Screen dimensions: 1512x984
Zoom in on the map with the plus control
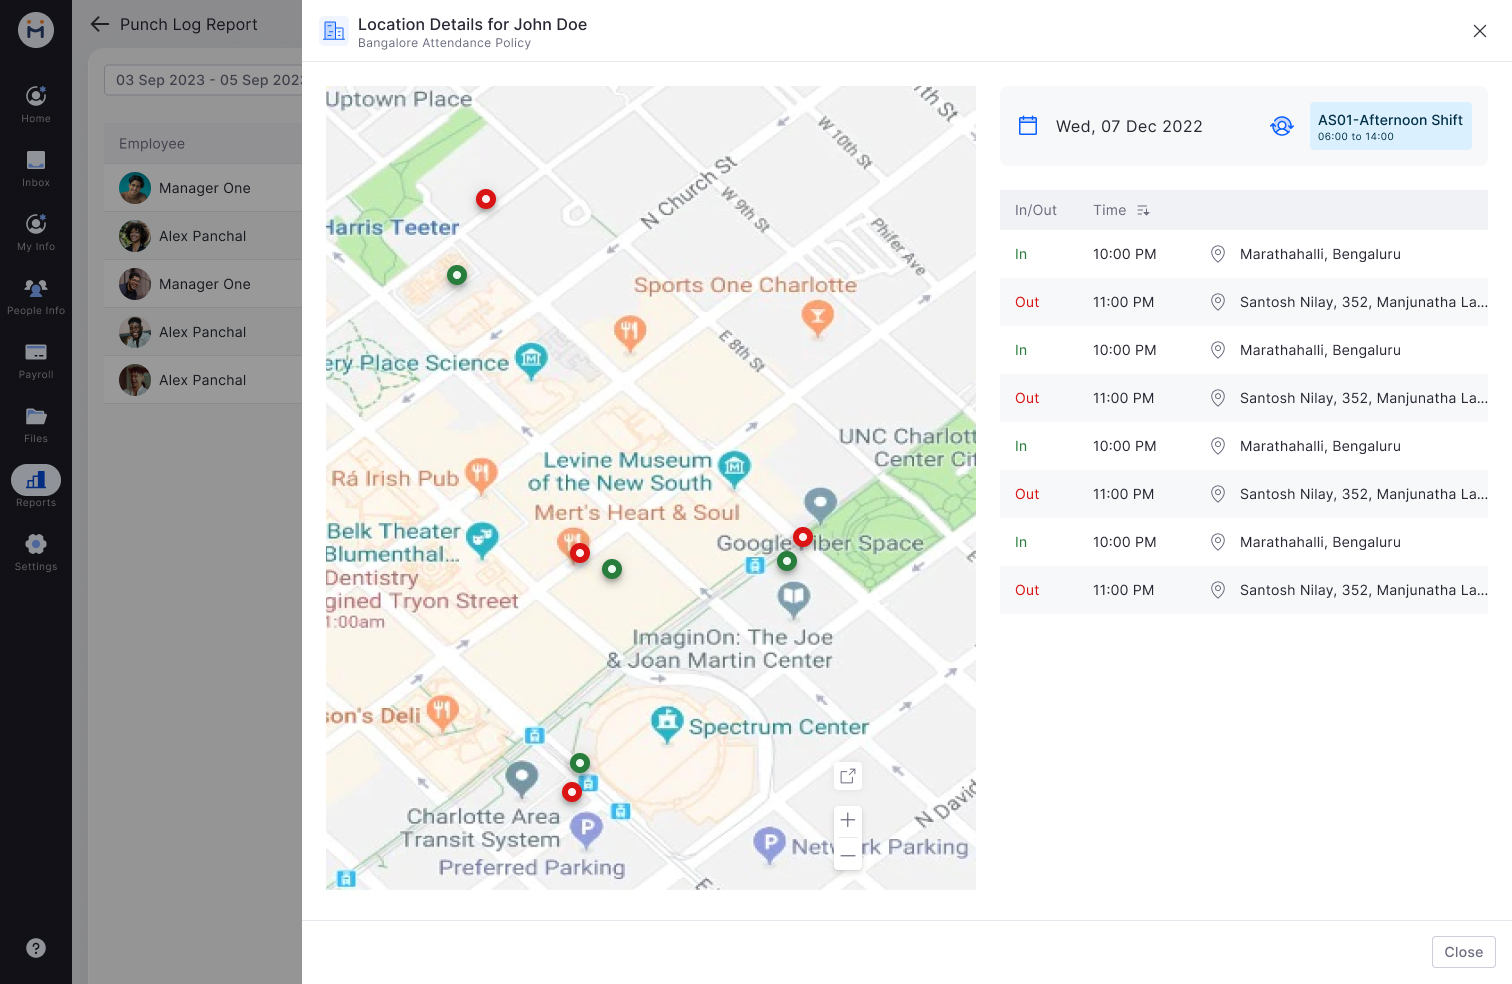pos(847,819)
